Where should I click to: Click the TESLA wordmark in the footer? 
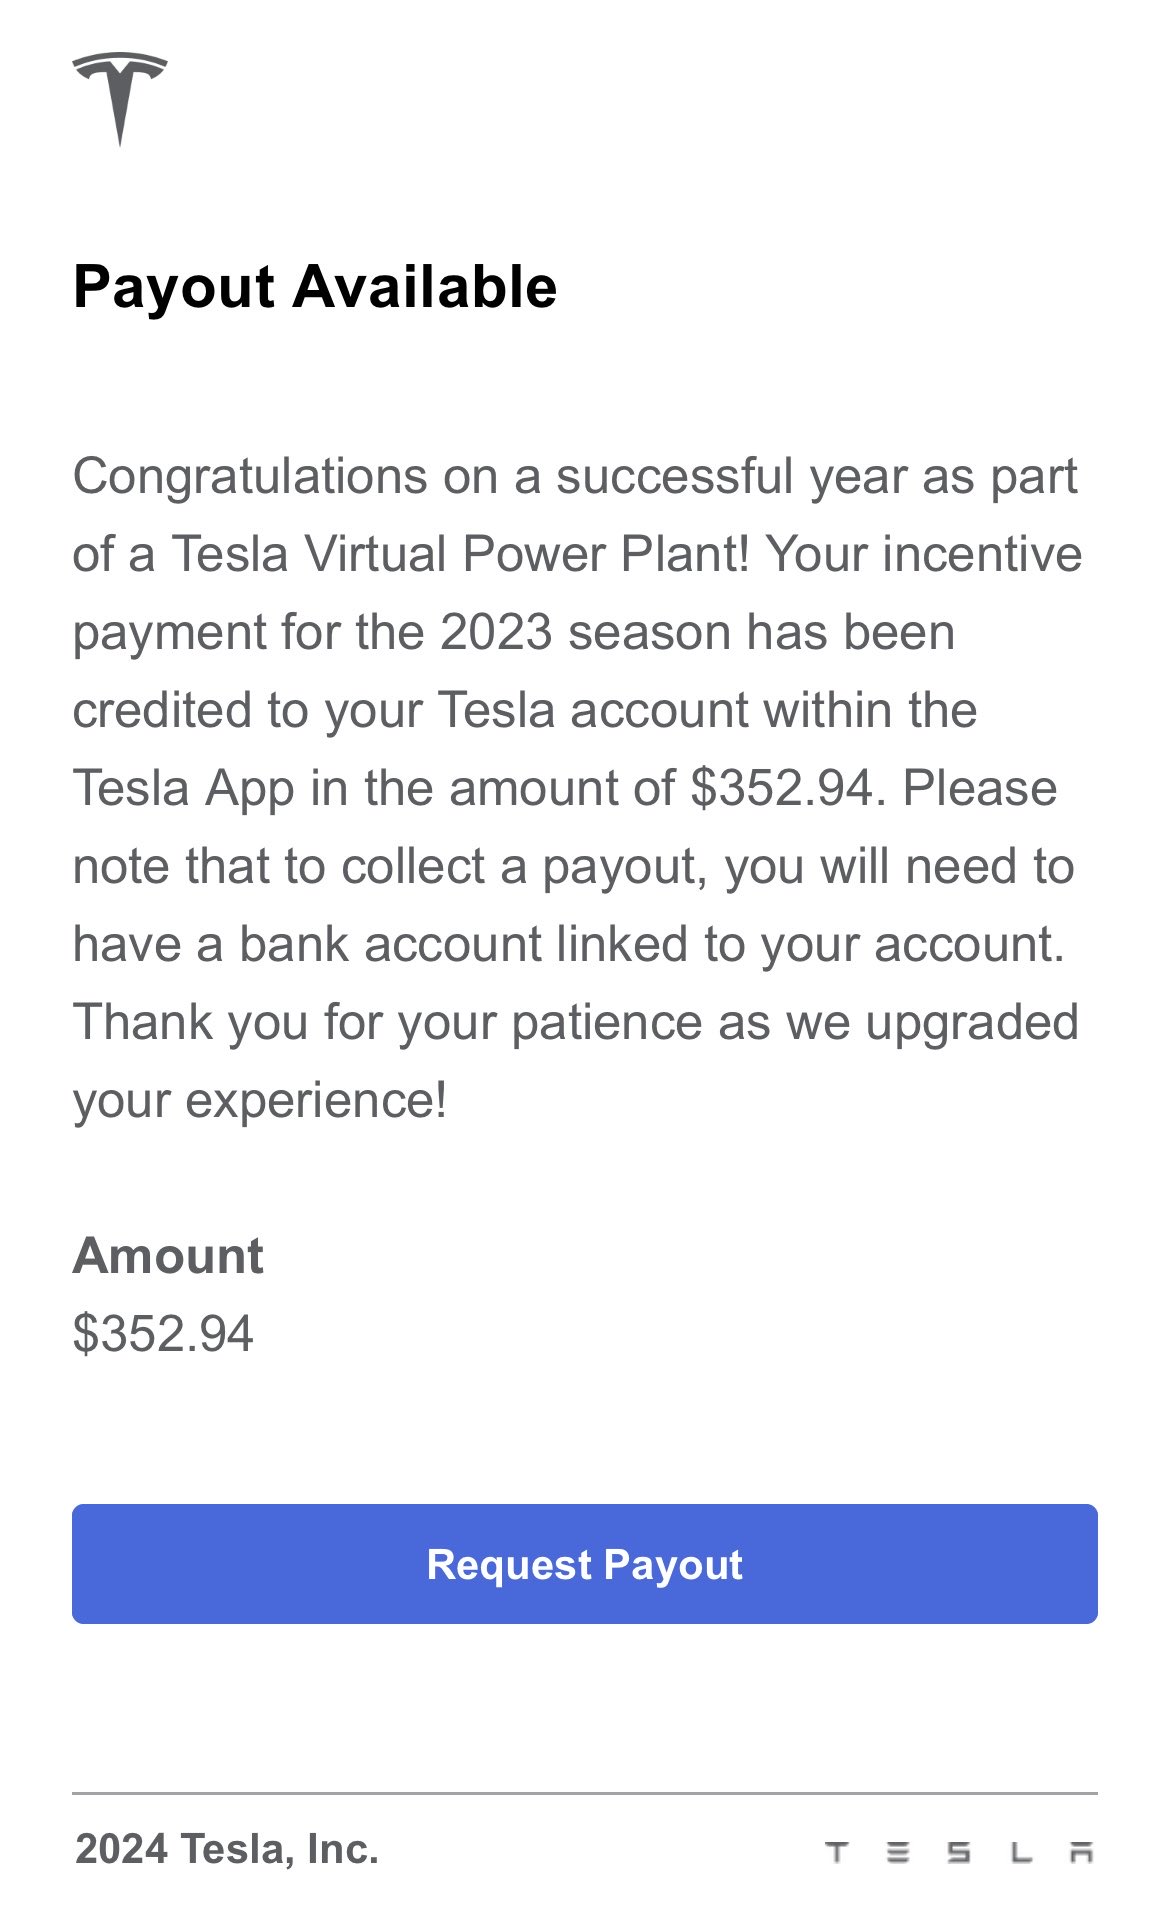[x=960, y=1852]
